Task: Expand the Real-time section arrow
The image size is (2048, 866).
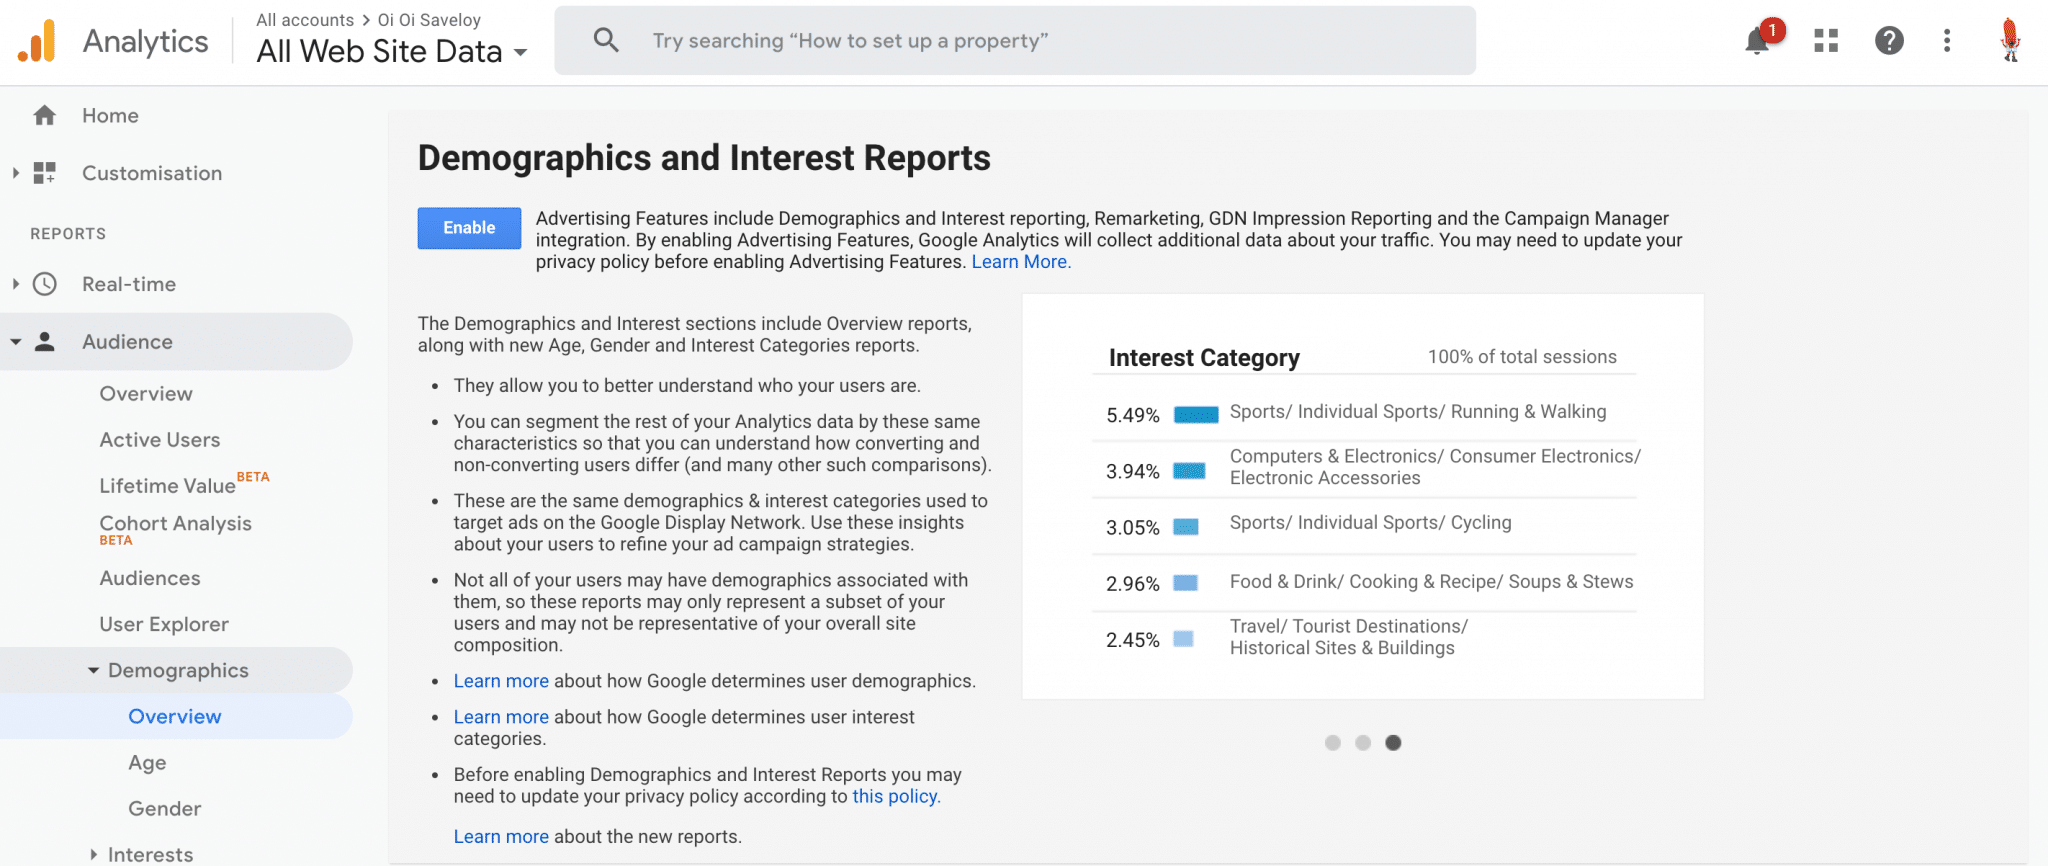Action: [x=15, y=284]
